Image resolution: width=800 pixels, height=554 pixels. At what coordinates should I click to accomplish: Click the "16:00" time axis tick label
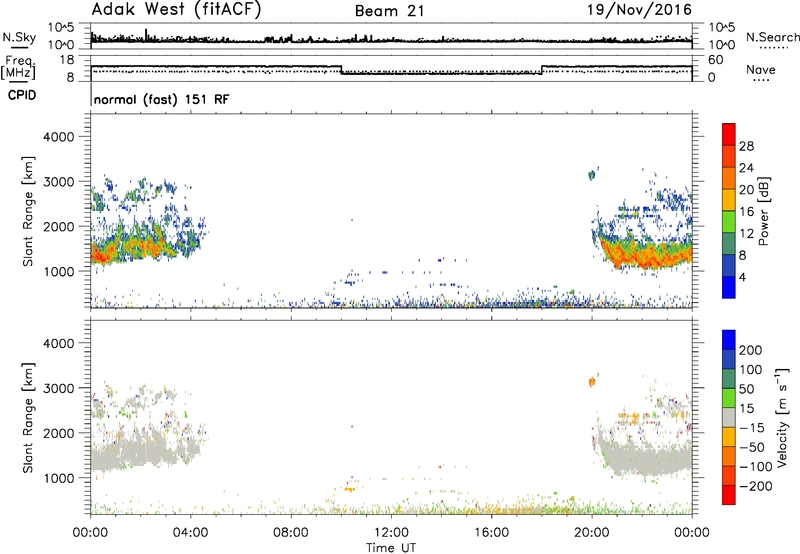click(491, 533)
